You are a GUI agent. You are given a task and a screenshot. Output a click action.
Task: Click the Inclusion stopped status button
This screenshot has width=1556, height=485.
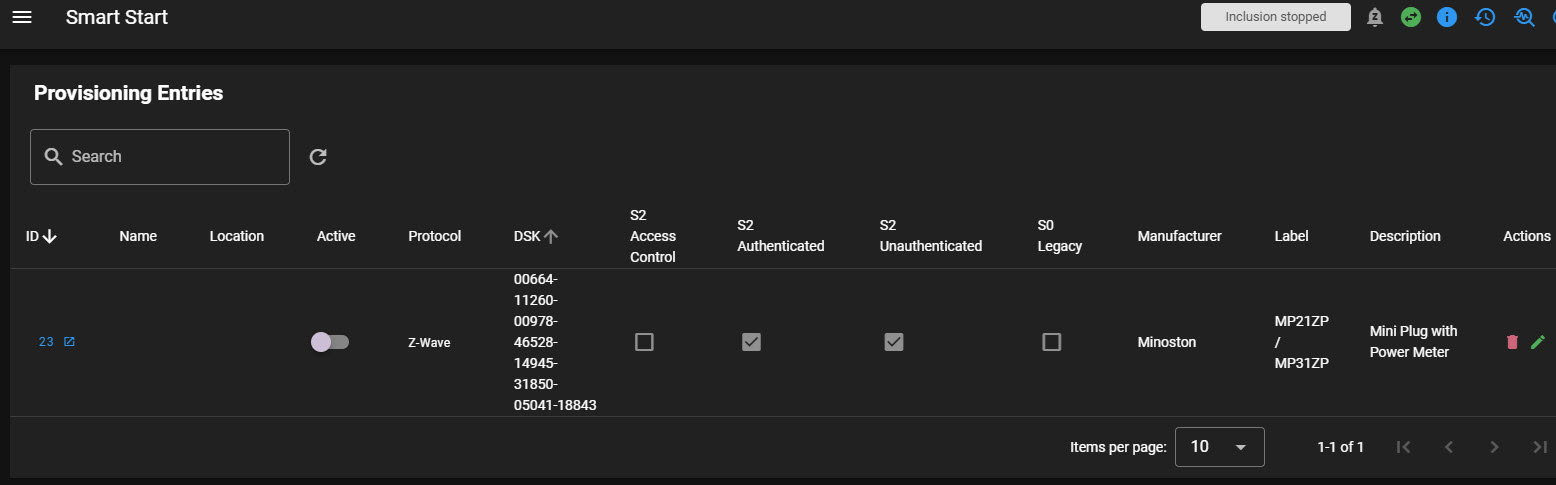1275,17
